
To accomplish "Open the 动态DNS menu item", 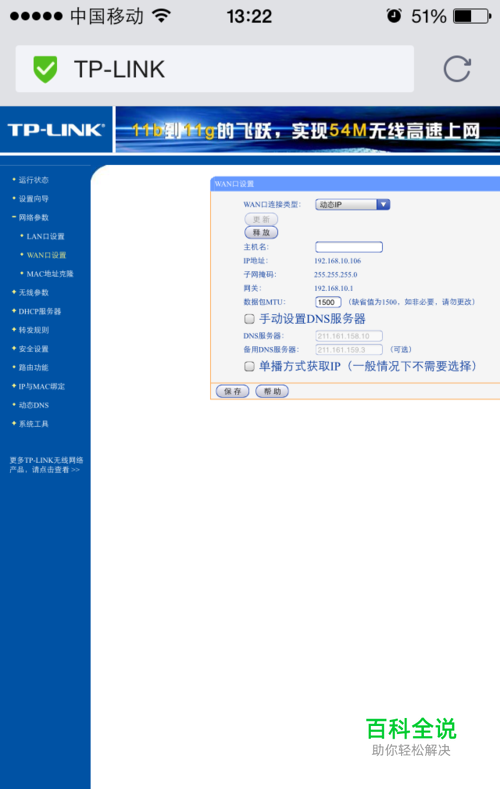I will [33, 405].
